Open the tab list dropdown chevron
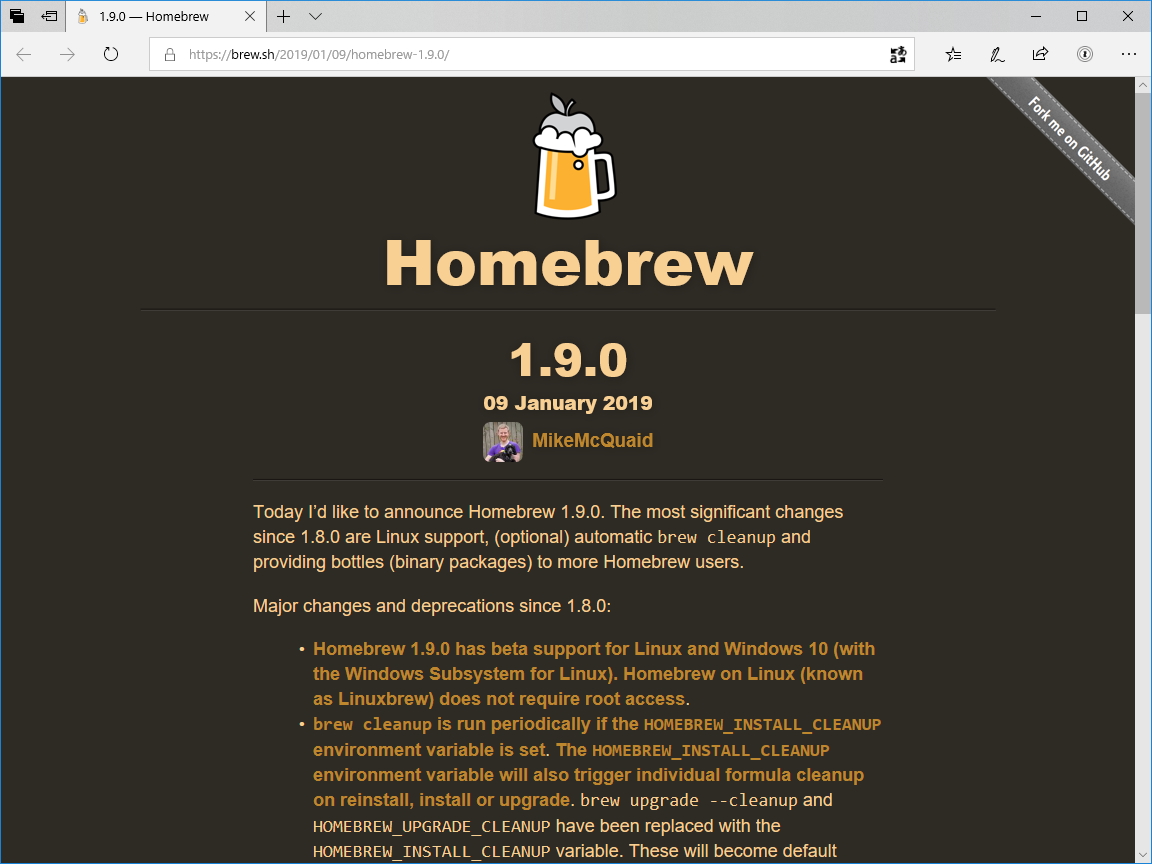 (316, 16)
